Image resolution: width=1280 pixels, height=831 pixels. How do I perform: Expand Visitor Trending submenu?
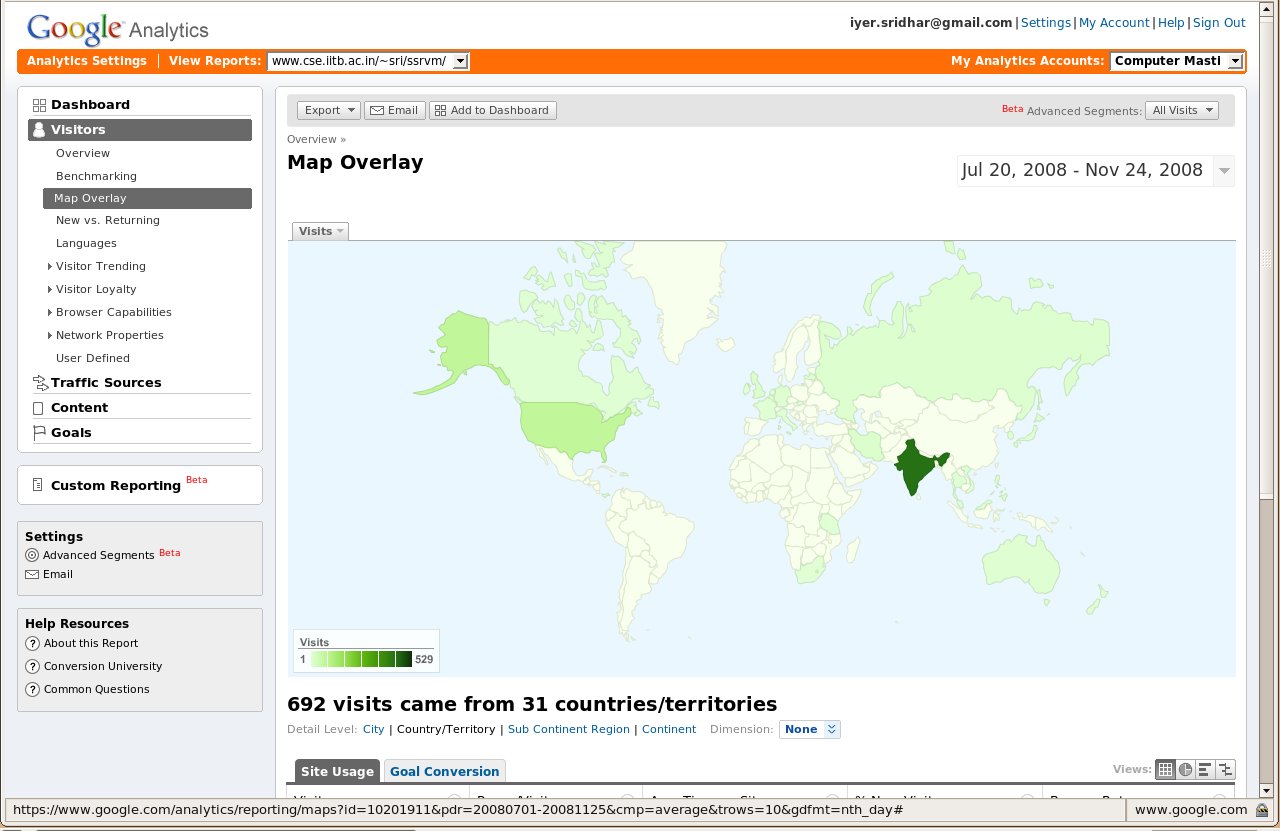[x=50, y=266]
